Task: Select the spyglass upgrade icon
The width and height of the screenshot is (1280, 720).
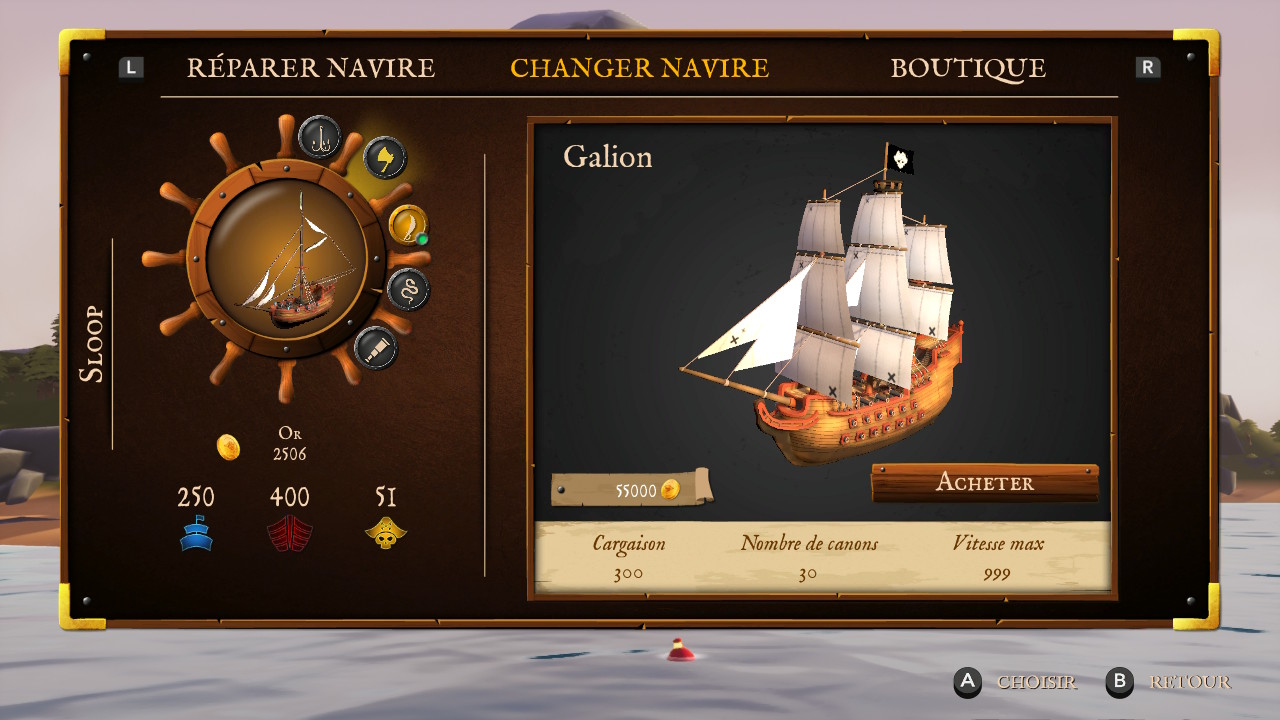Action: 376,348
